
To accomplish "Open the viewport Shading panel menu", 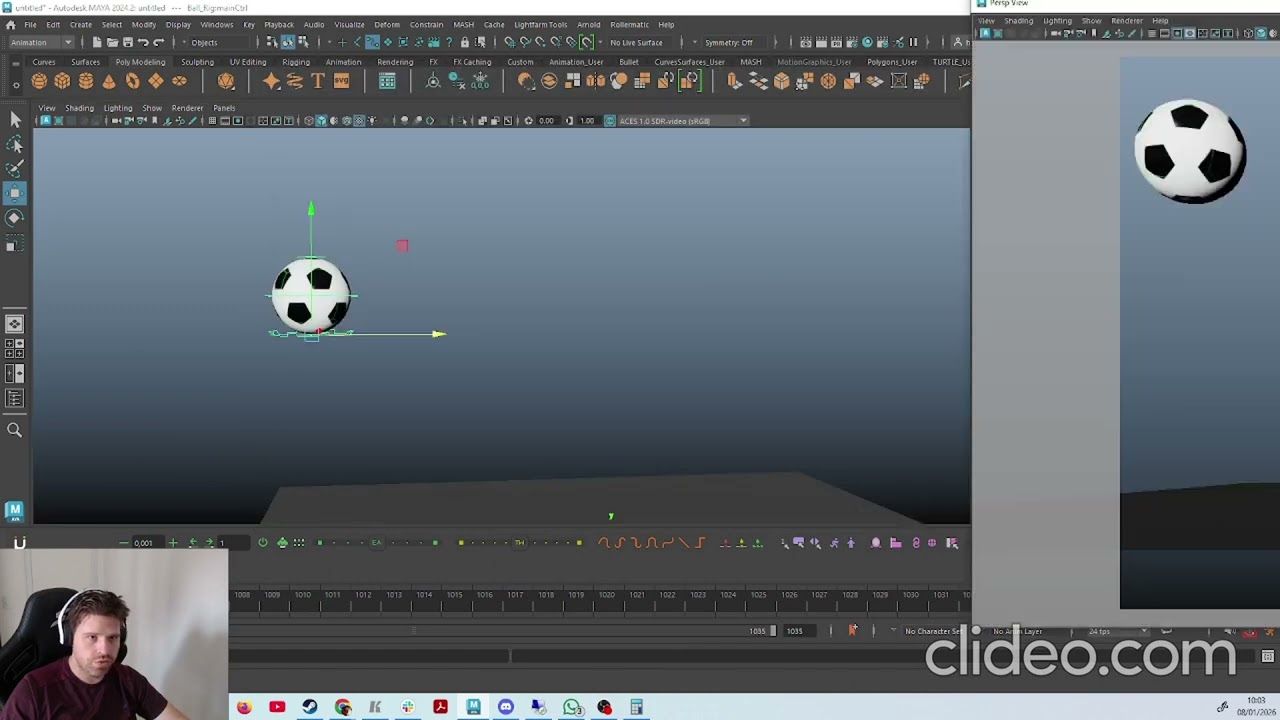I will click(x=79, y=108).
